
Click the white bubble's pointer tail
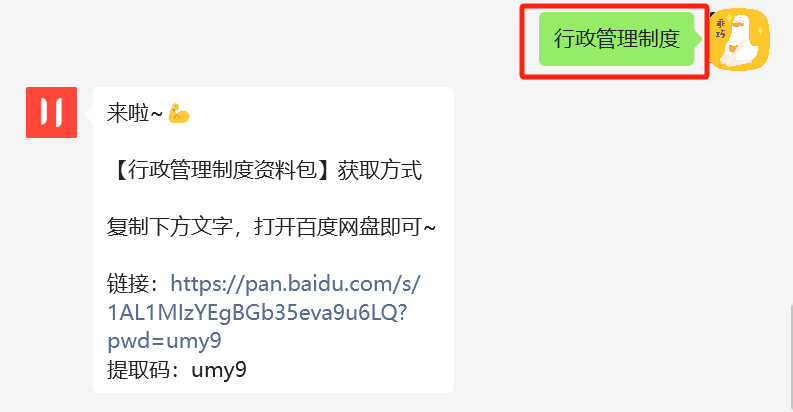pos(90,114)
